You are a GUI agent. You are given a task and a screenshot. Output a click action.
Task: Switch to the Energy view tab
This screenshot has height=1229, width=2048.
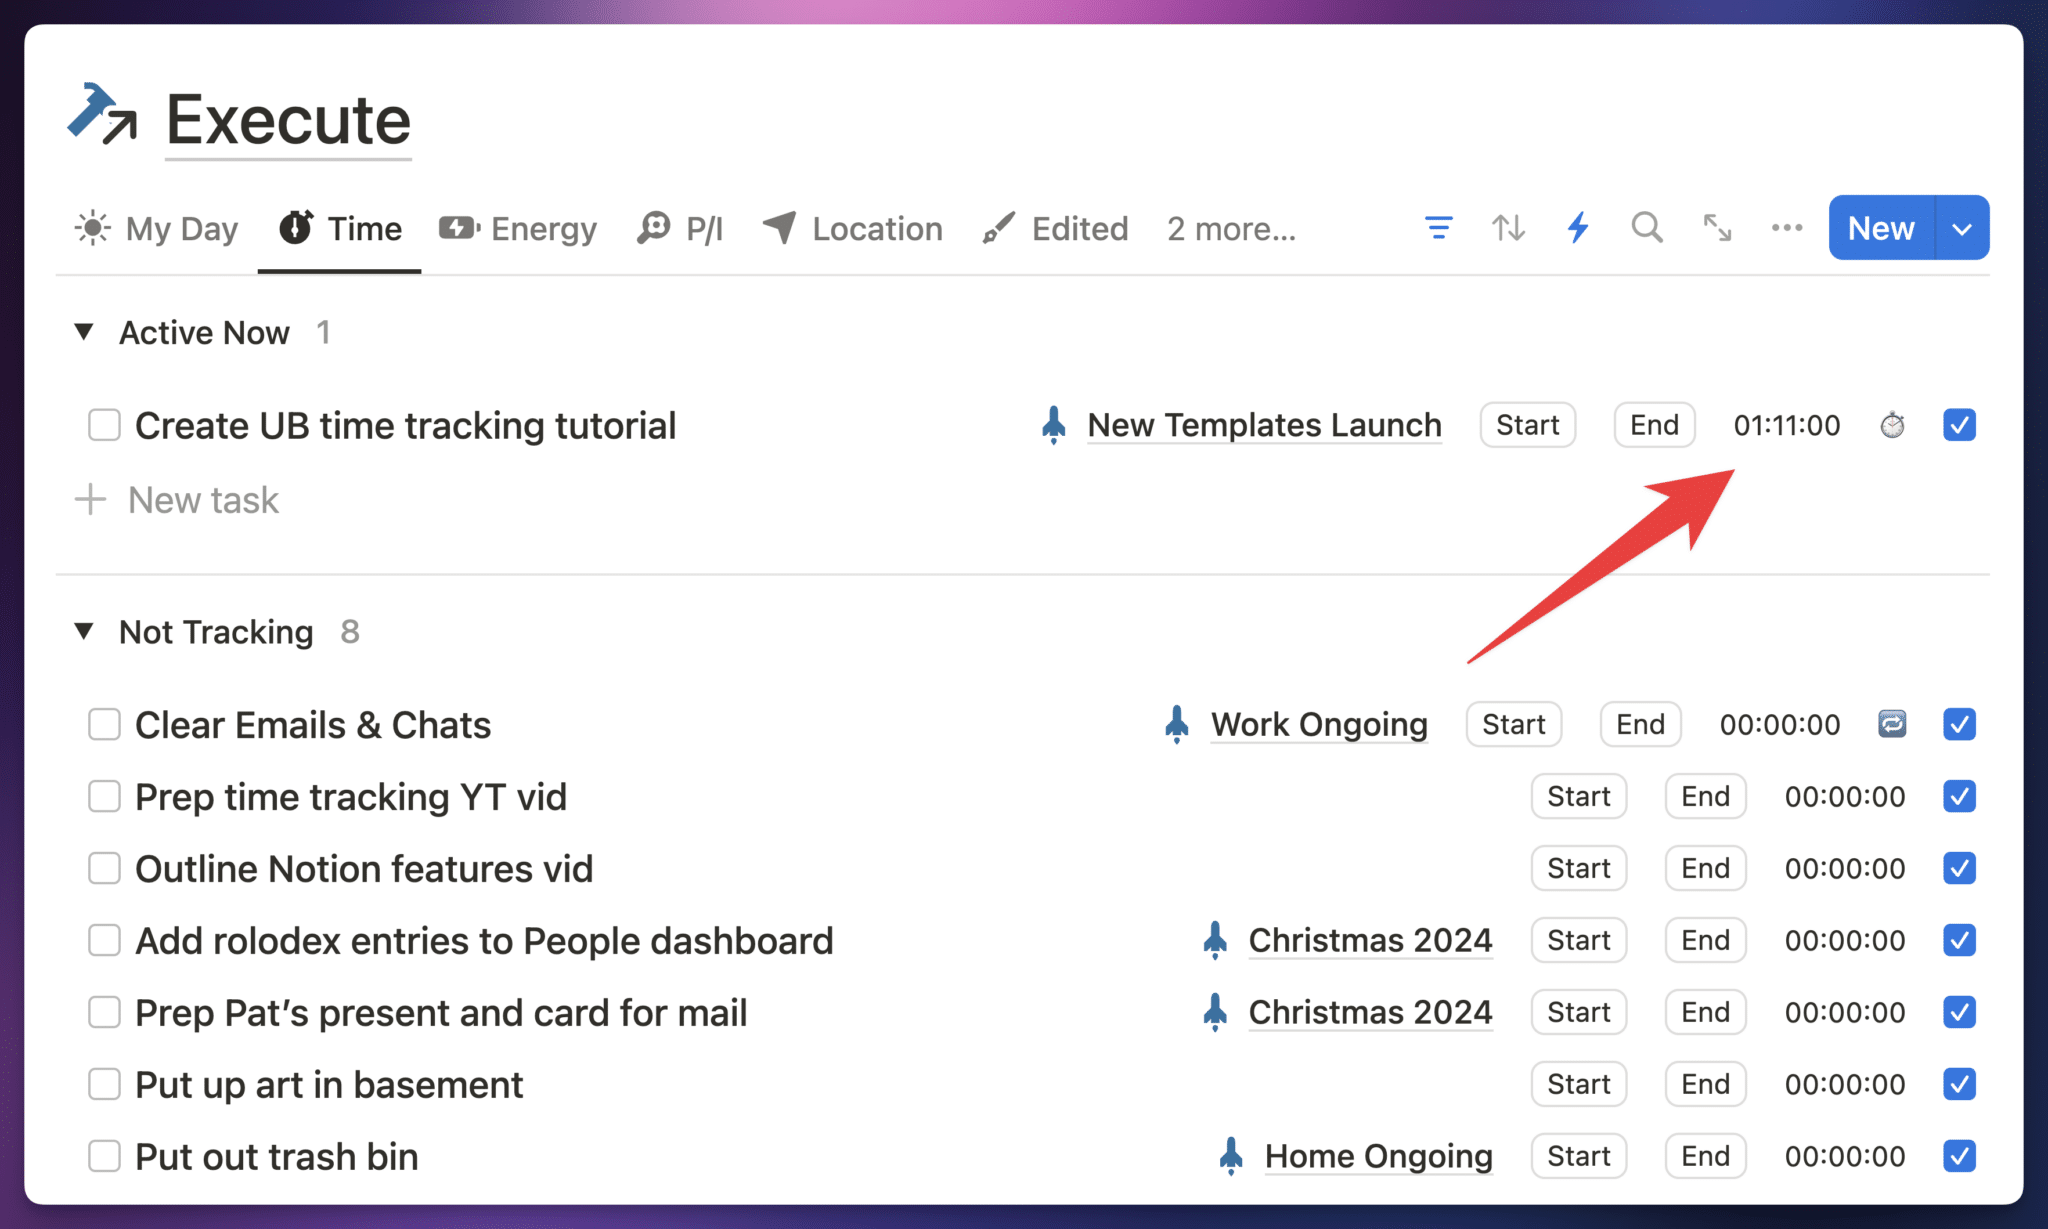(x=517, y=228)
